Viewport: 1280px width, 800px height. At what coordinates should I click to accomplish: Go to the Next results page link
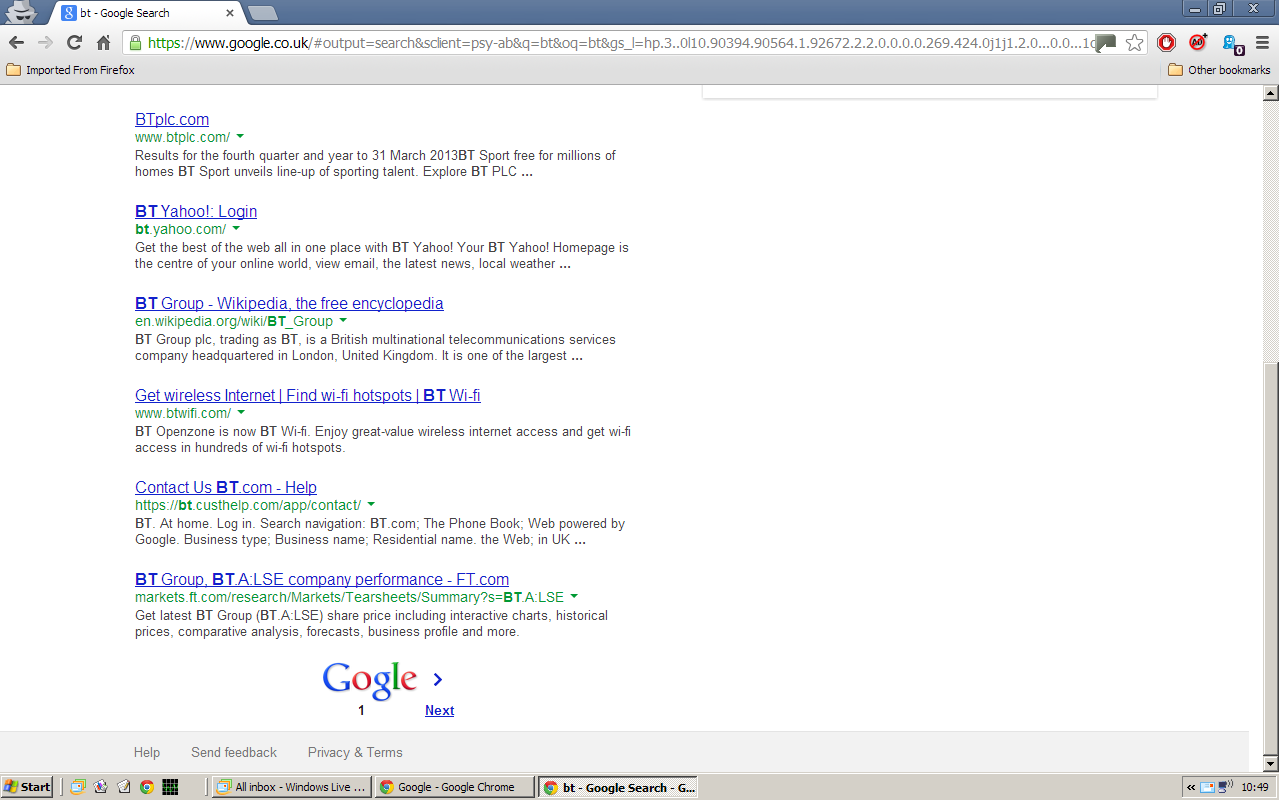click(x=439, y=710)
